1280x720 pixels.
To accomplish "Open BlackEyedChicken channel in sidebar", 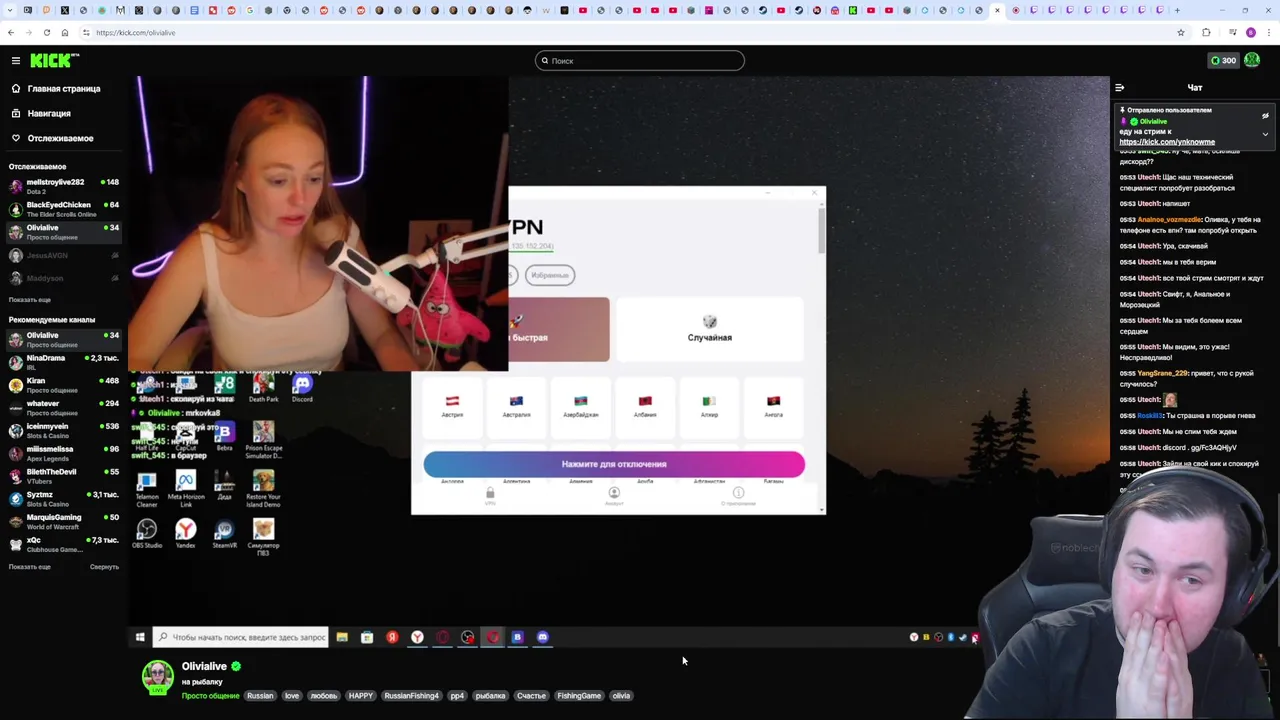I will (63, 209).
